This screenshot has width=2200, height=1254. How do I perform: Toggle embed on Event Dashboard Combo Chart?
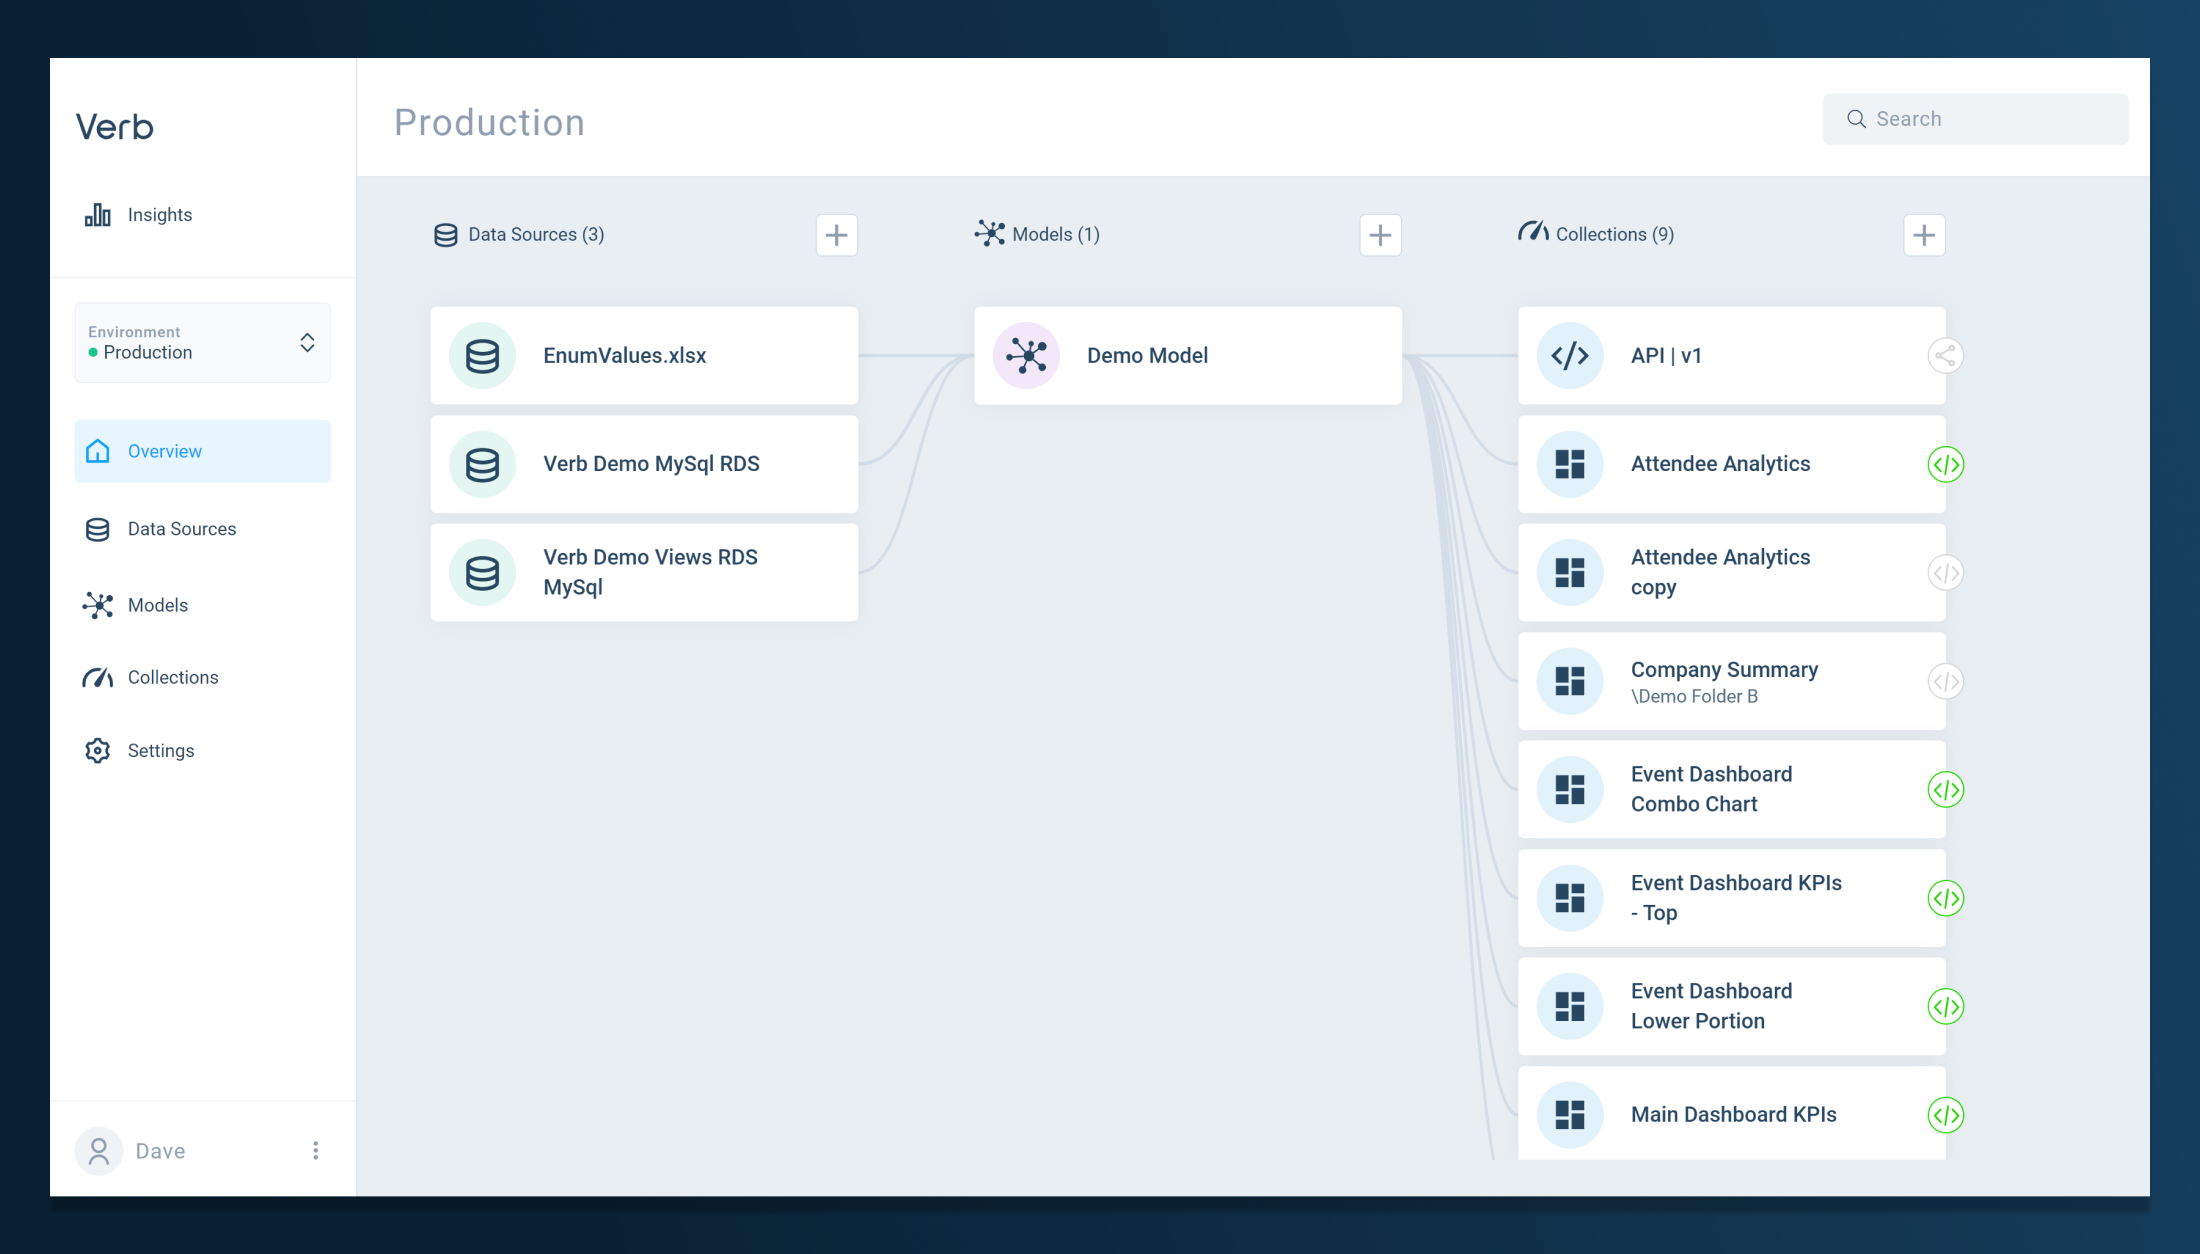1945,790
